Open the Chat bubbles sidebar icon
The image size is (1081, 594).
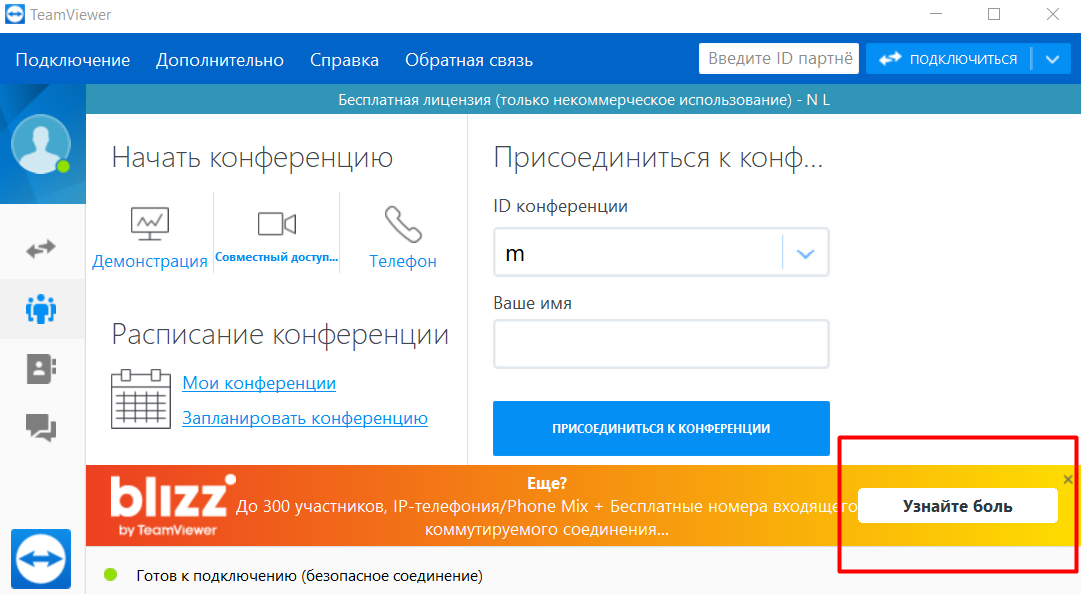coord(41,428)
